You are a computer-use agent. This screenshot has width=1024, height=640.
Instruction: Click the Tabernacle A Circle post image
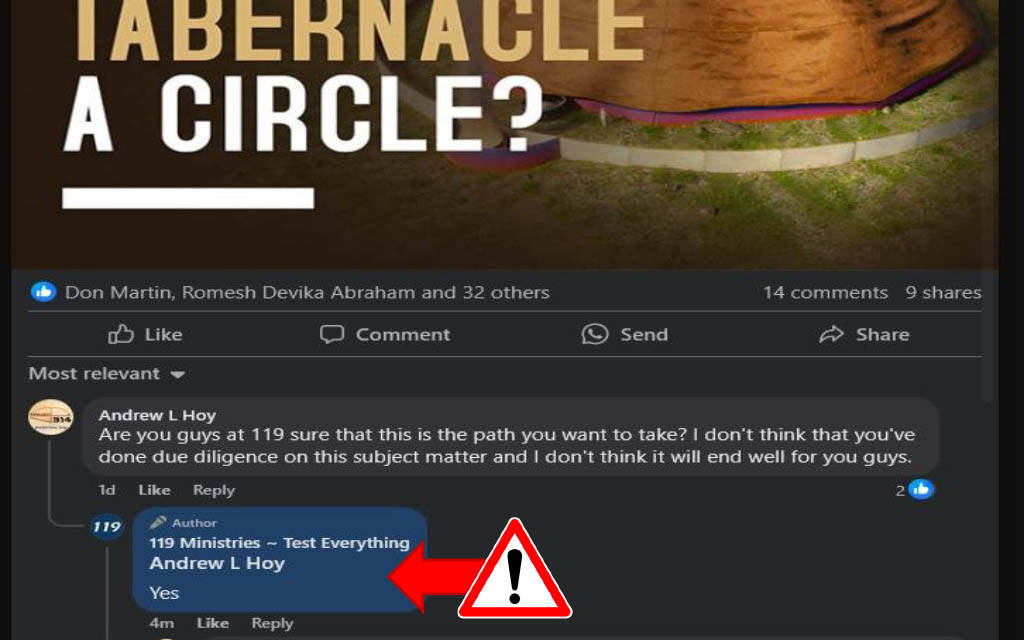(504, 134)
